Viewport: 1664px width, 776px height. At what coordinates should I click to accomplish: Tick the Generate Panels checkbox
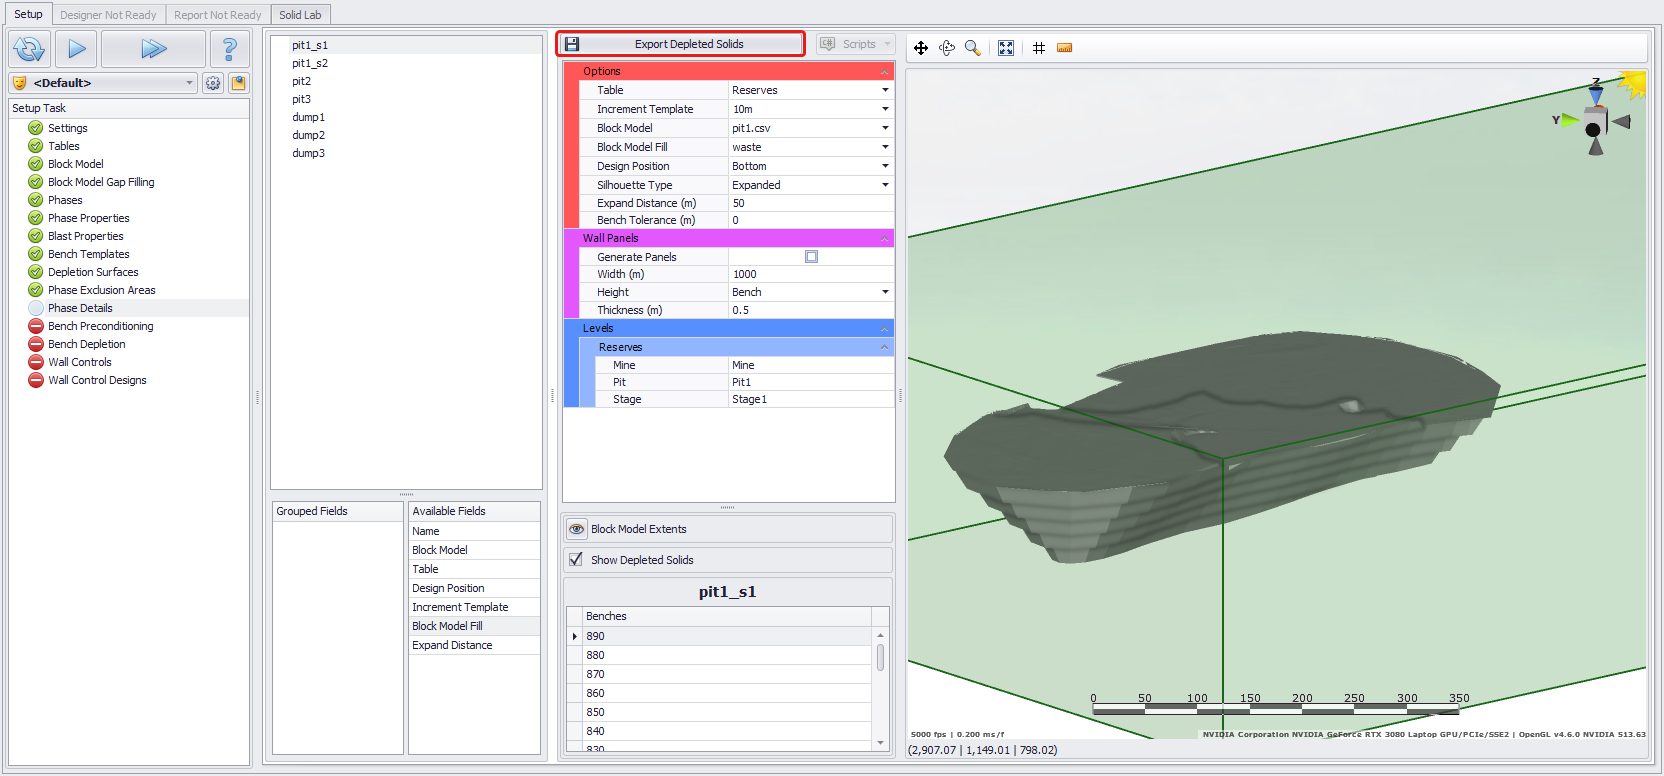tap(811, 257)
